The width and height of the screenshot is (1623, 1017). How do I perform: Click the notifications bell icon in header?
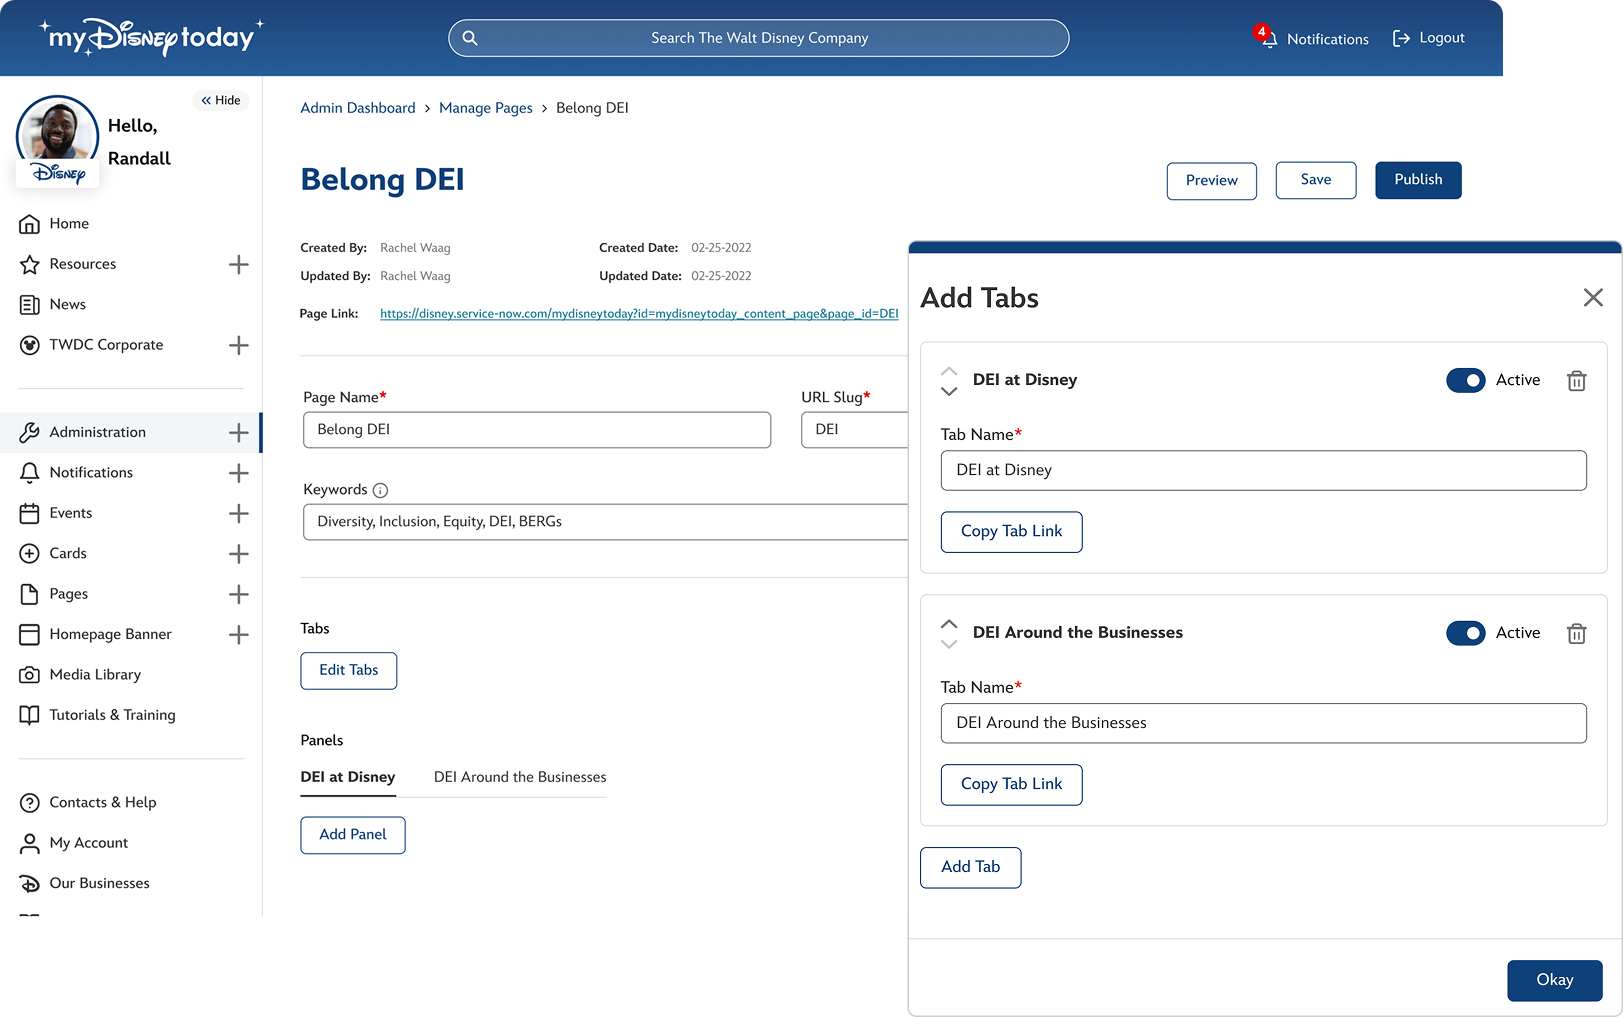[1268, 39]
